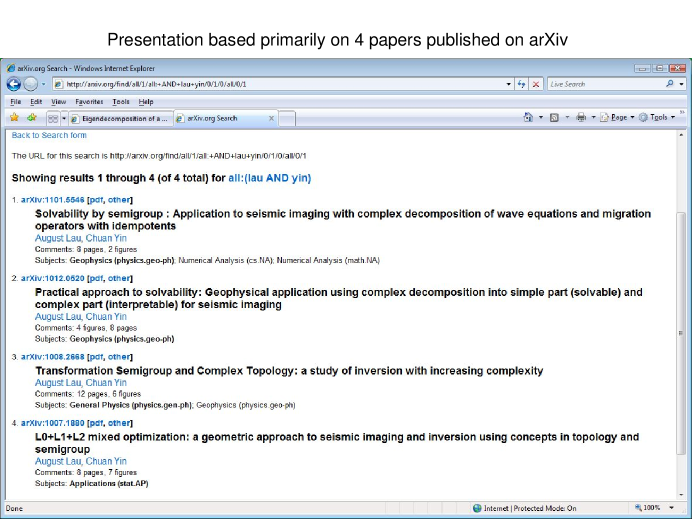
Task: Click the vertical scrollbar thumb
Action: [x=681, y=333]
